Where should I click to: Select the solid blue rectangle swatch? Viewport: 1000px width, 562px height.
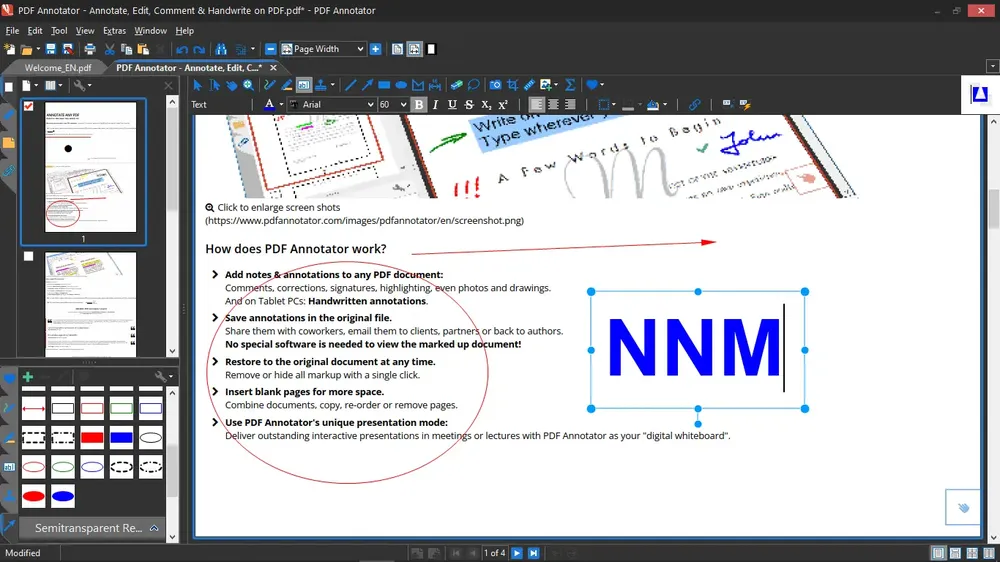(x=121, y=438)
